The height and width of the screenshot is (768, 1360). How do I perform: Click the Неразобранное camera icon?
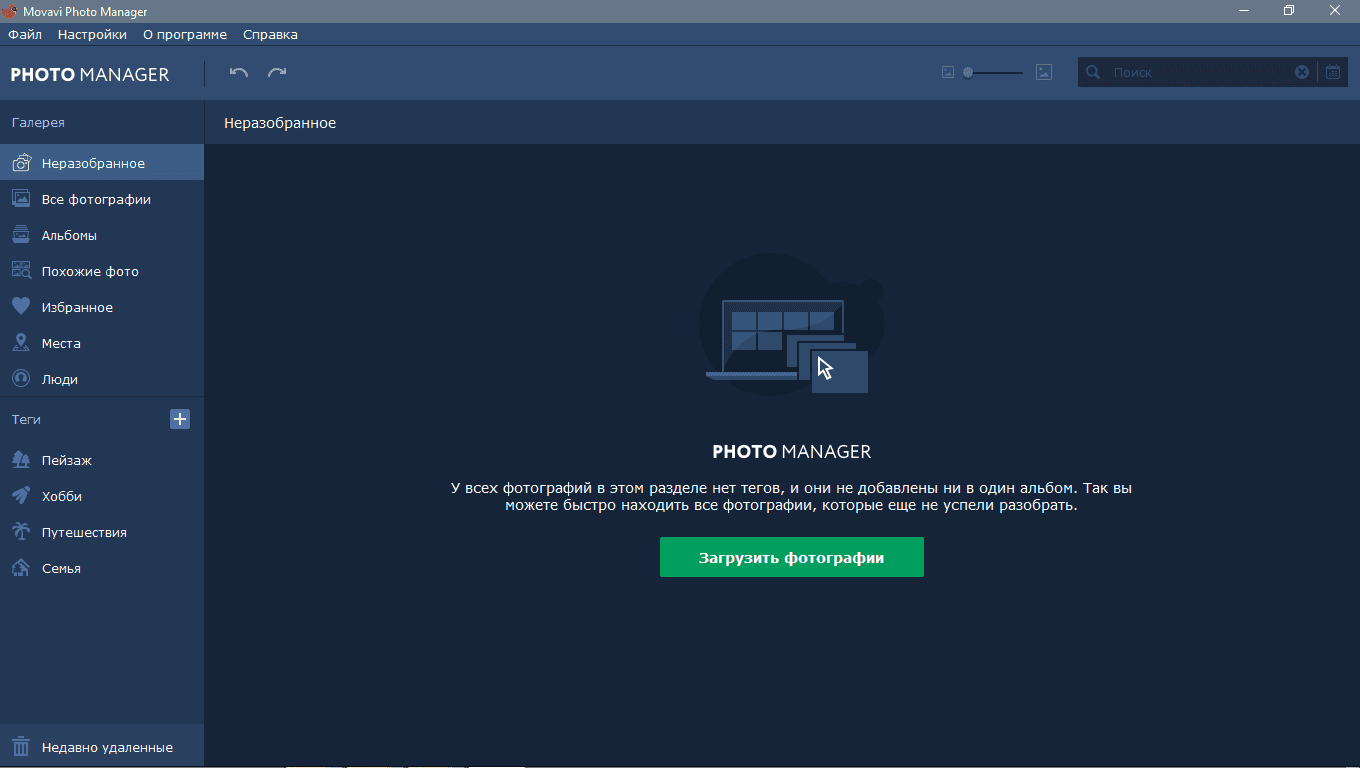click(21, 163)
